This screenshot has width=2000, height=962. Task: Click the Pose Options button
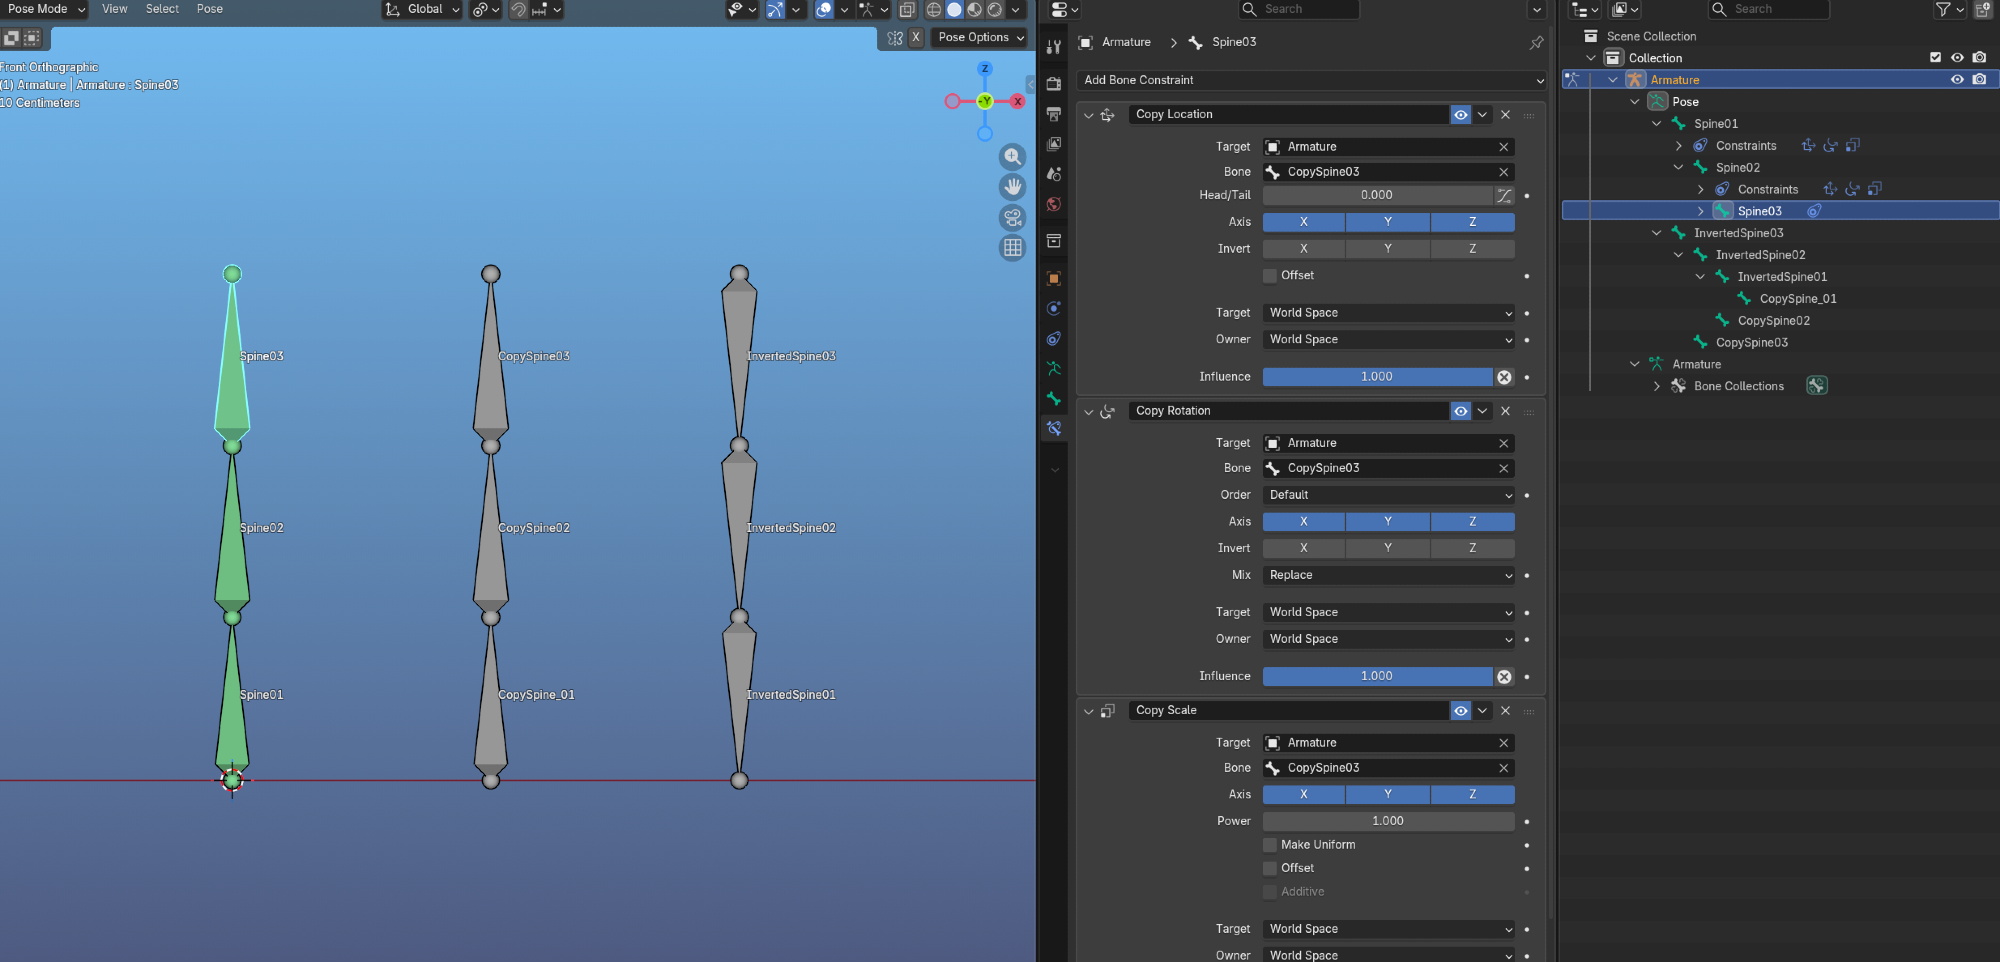980,38
